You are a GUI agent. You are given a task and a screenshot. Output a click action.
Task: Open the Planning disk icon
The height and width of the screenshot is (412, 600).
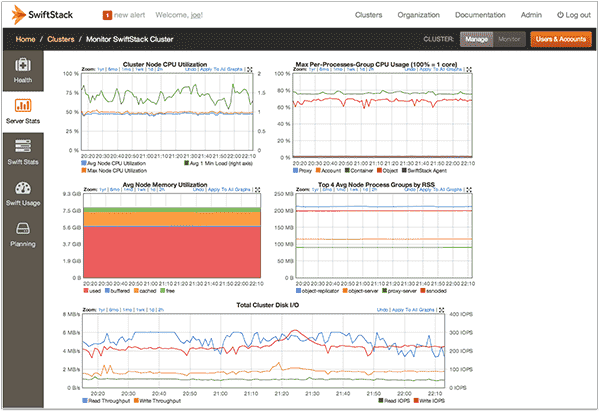click(x=23, y=228)
